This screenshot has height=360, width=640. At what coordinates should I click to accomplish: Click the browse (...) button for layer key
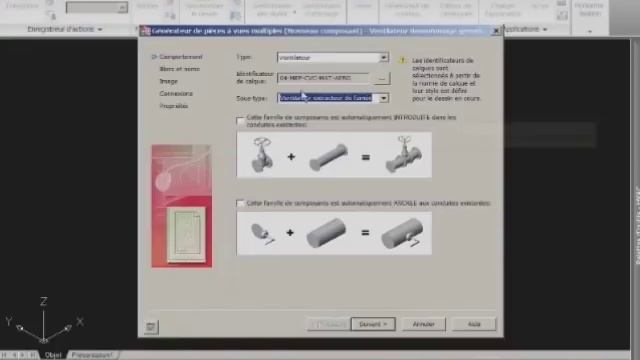381,78
